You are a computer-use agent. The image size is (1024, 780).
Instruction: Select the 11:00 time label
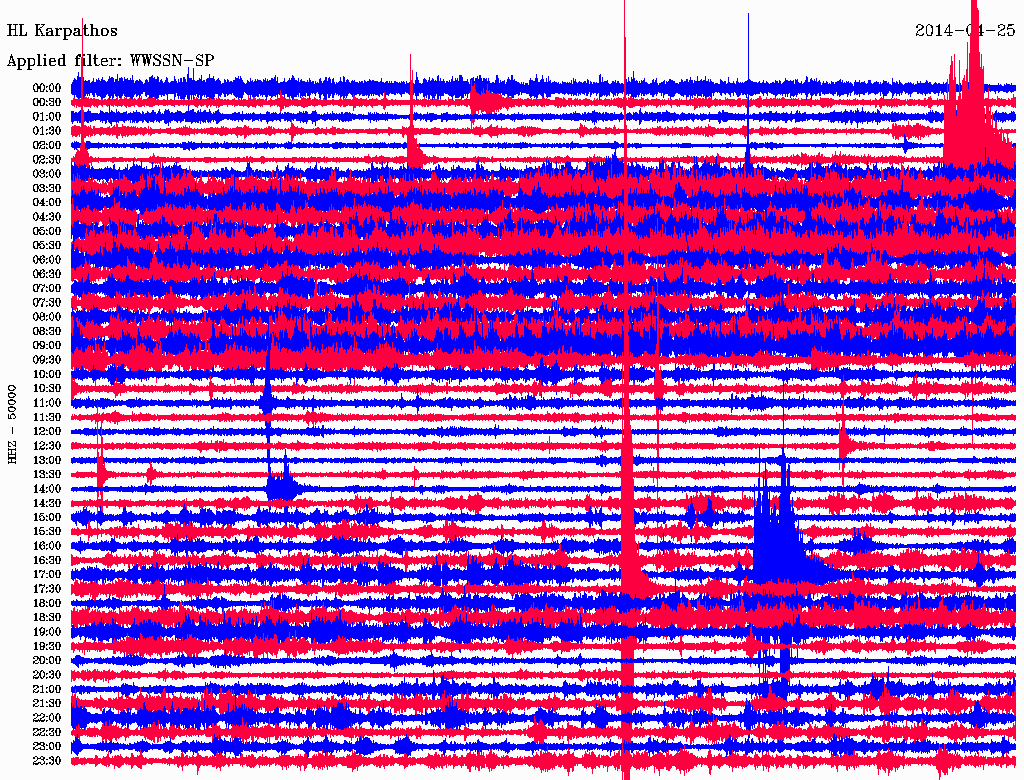[47, 402]
